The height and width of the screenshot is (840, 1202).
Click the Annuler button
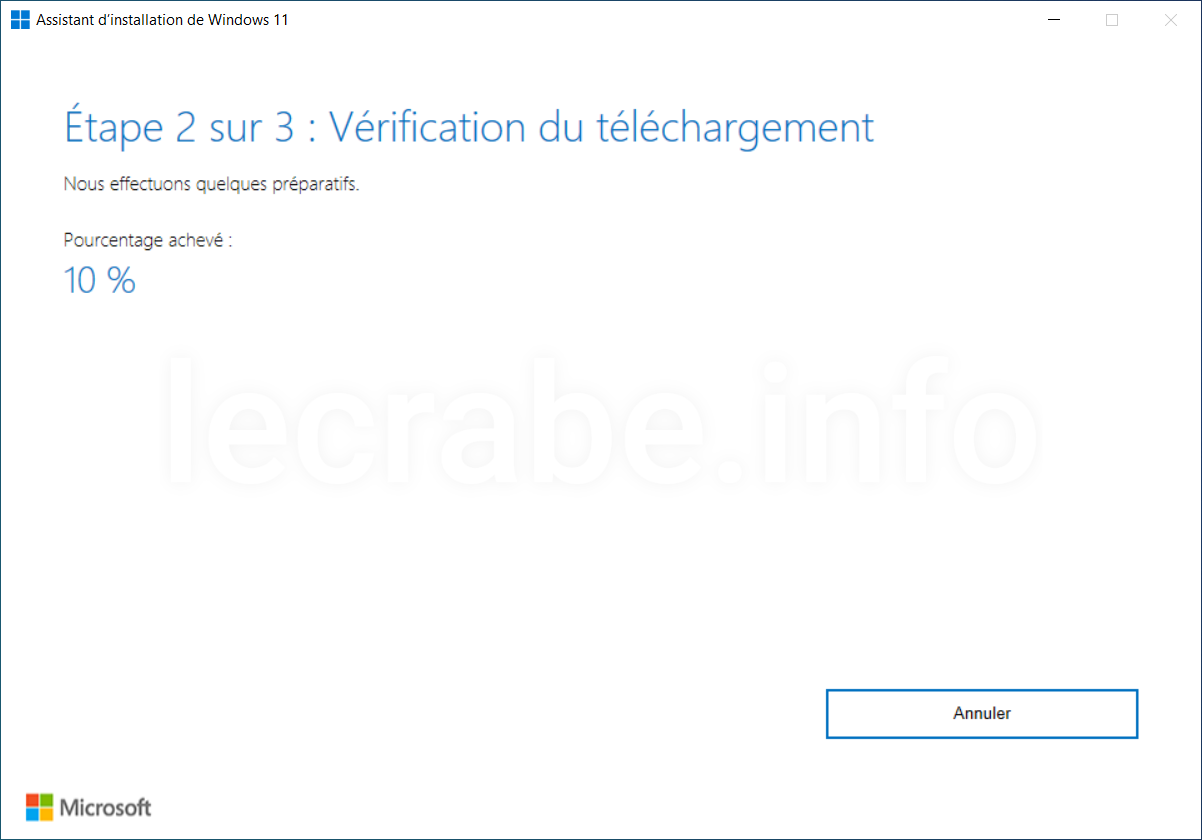(x=982, y=714)
